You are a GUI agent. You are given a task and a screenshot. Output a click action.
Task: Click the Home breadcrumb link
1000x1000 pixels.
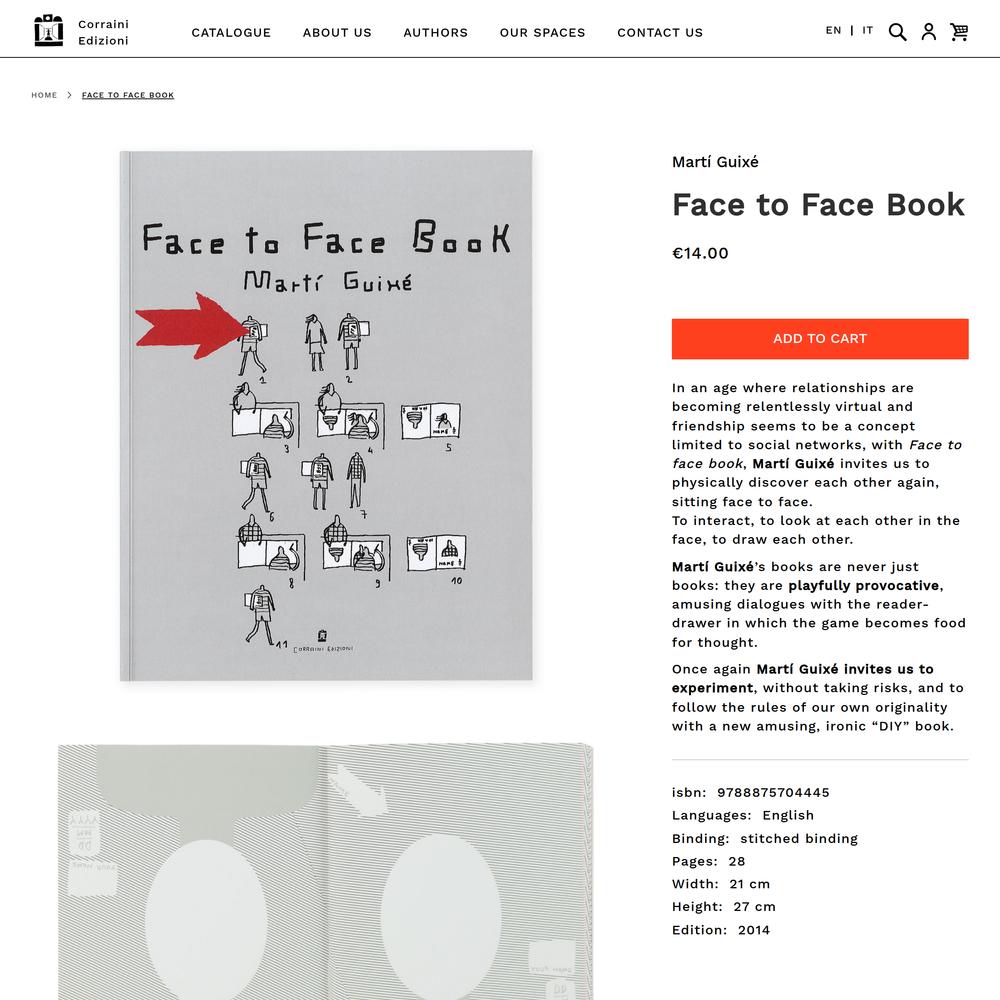coord(44,95)
